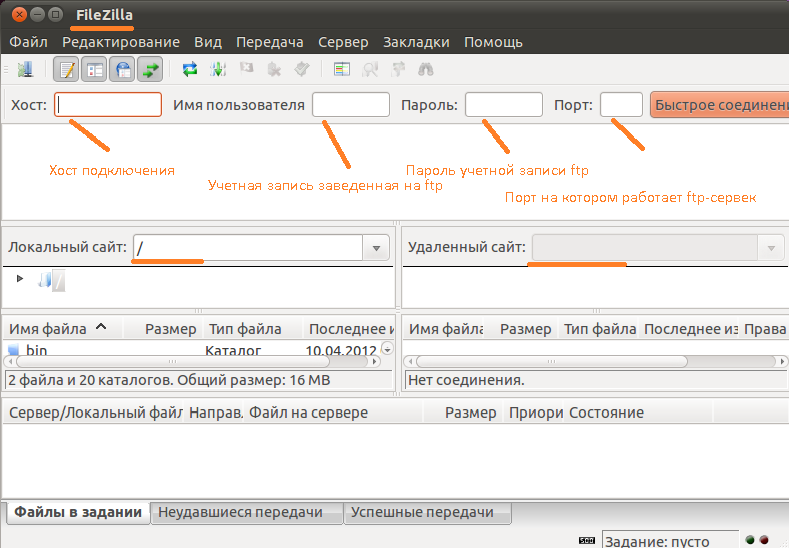Open the Файл menu
This screenshot has width=790, height=548.
(28, 42)
